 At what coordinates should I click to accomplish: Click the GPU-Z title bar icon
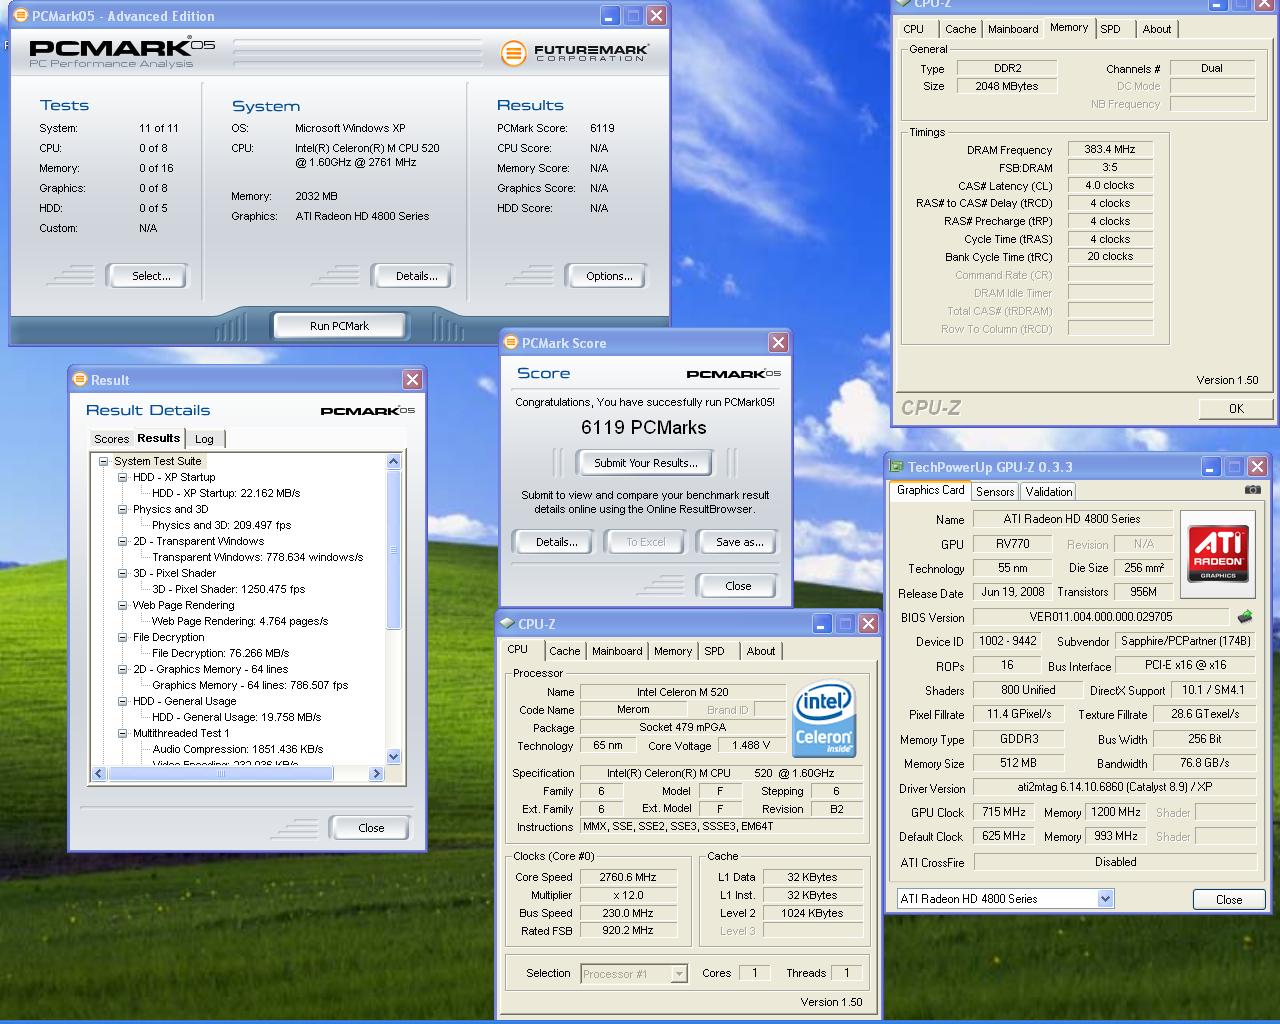tap(896, 467)
